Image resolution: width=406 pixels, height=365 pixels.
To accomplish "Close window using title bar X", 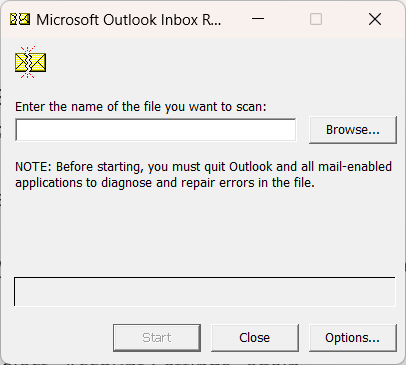I will [x=375, y=19].
